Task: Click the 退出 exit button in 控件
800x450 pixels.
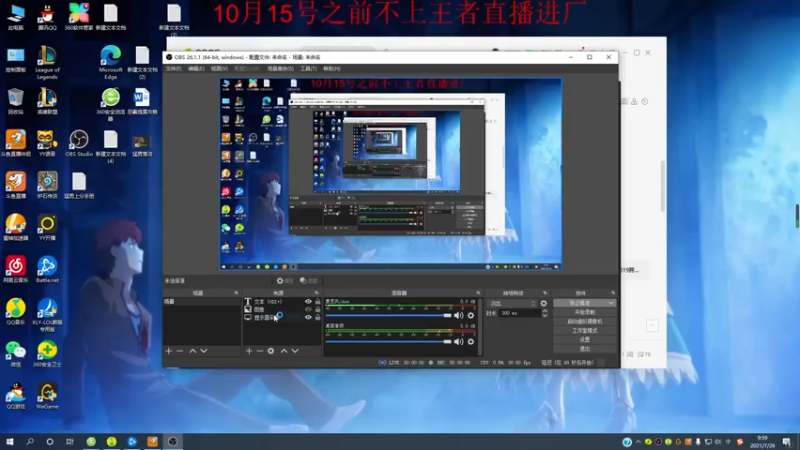Action: [585, 349]
